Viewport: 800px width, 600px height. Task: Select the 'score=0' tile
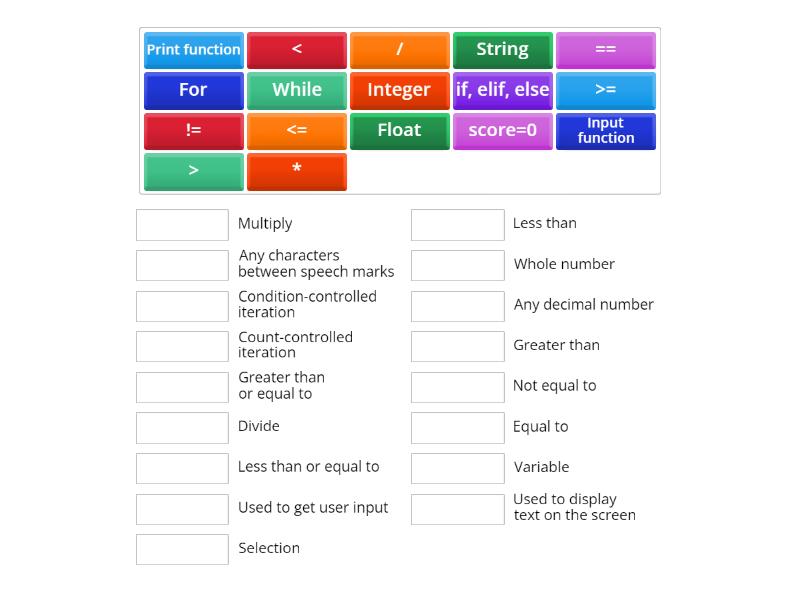pyautogui.click(x=502, y=131)
